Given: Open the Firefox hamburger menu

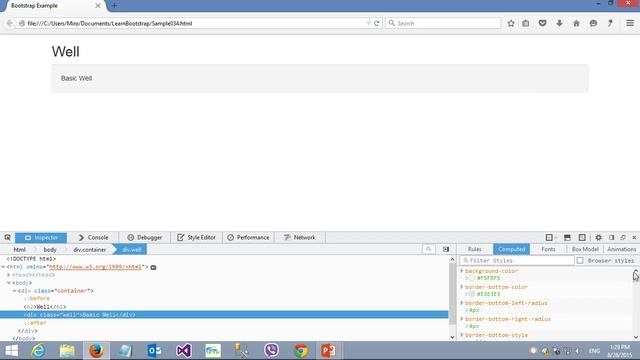Looking at the screenshot, I should click(x=630, y=23).
